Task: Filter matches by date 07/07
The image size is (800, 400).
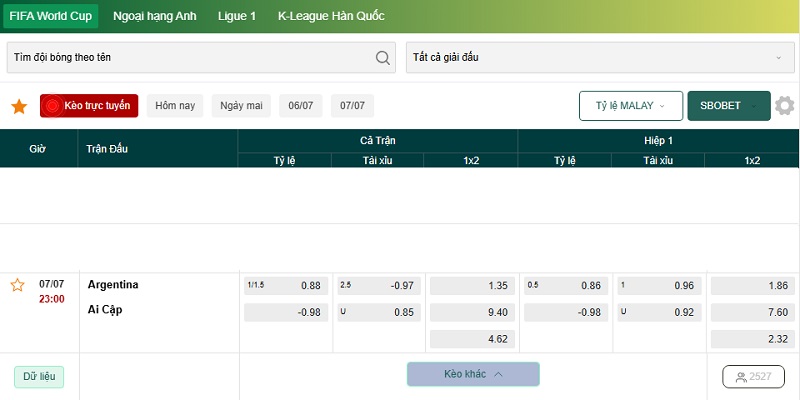Action: pos(353,106)
